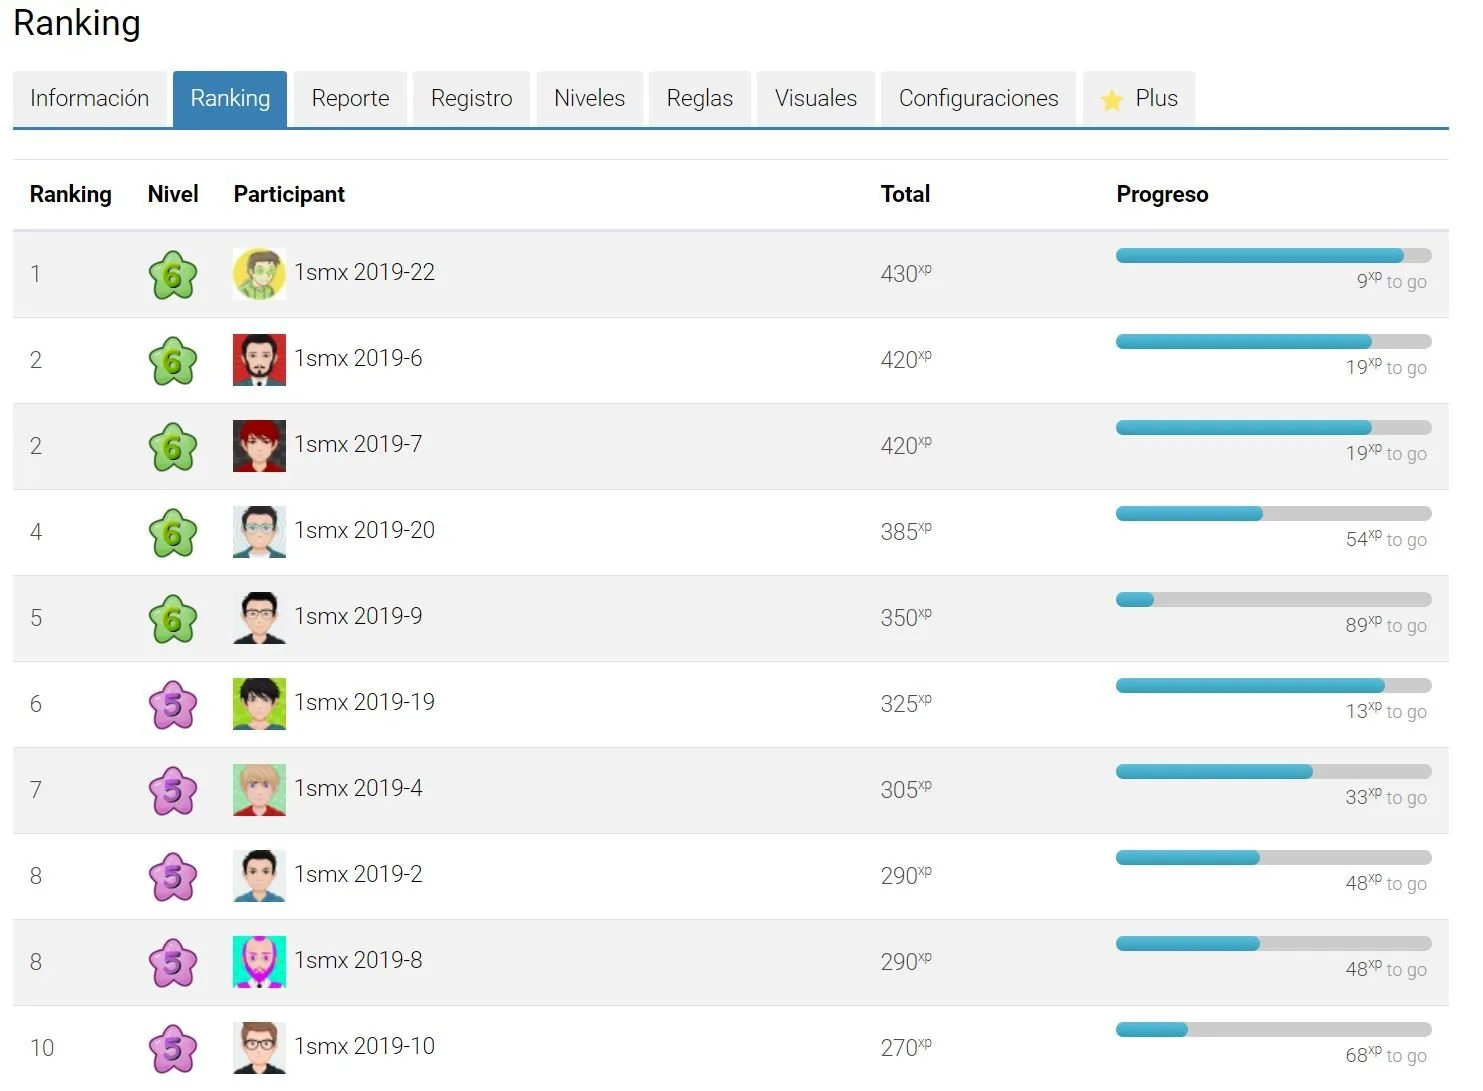Viewport: 1483px width, 1091px height.
Task: Open the Plus tab
Action: point(1139,99)
